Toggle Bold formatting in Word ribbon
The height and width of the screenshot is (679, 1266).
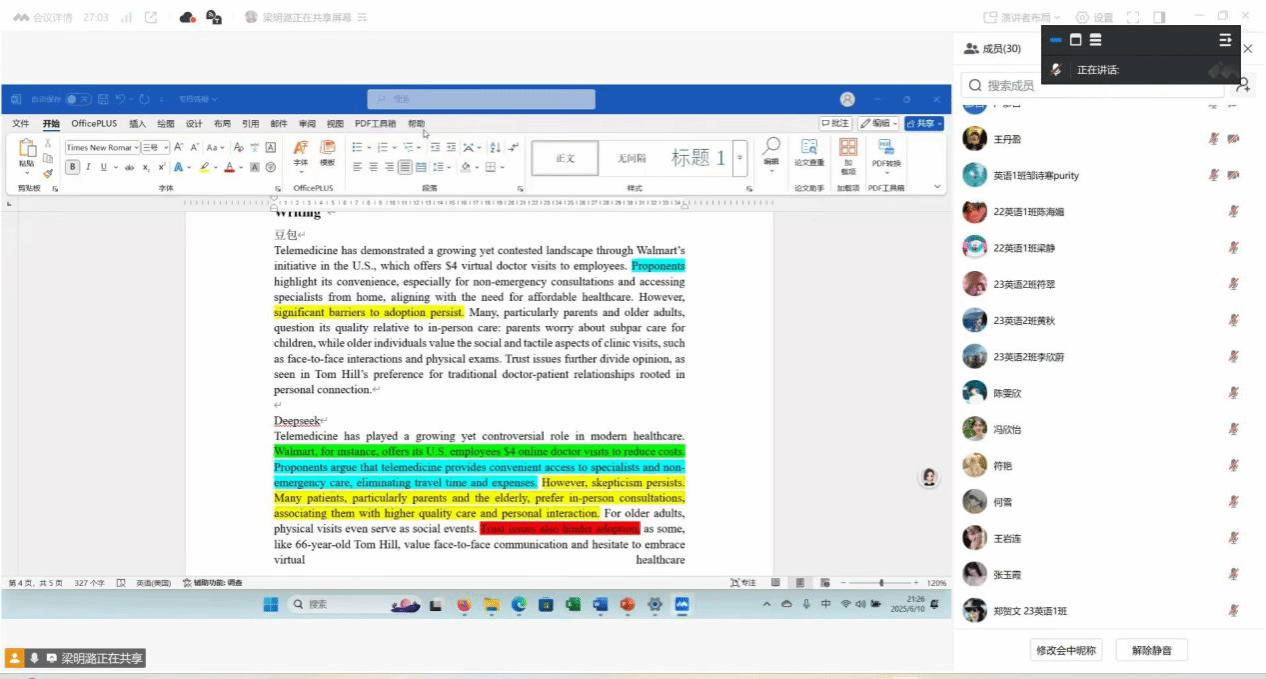[x=72, y=167]
